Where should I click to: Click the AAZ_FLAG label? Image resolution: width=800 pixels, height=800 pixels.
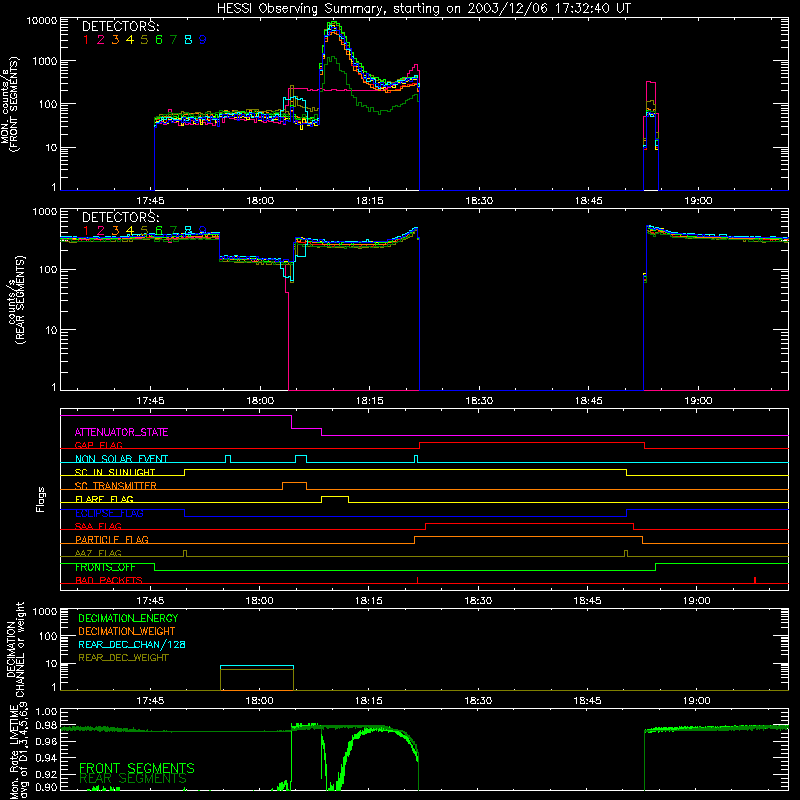pyautogui.click(x=98, y=553)
